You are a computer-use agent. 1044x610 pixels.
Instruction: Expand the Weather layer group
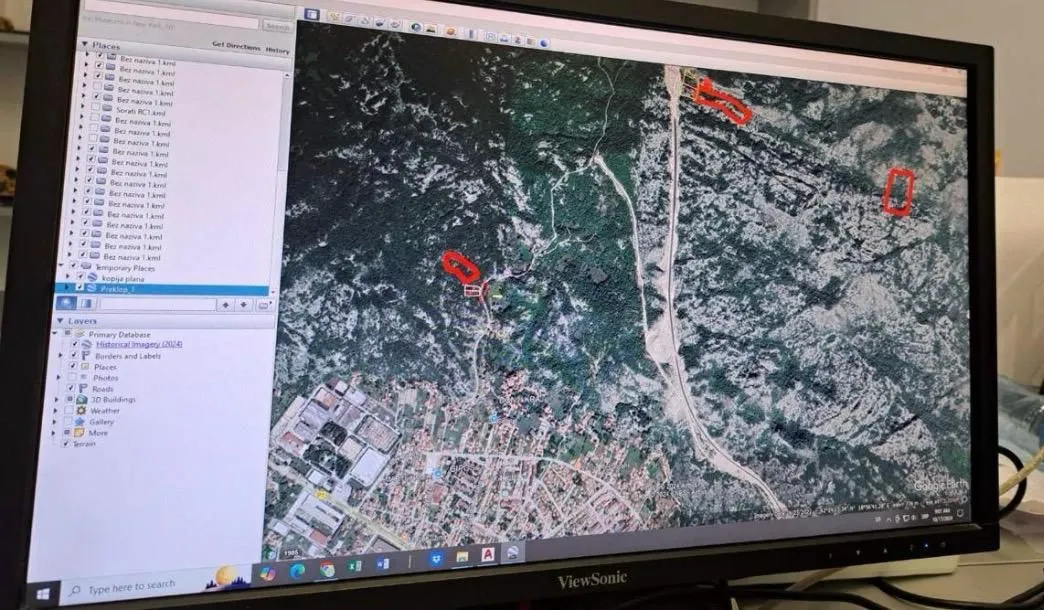coord(55,411)
